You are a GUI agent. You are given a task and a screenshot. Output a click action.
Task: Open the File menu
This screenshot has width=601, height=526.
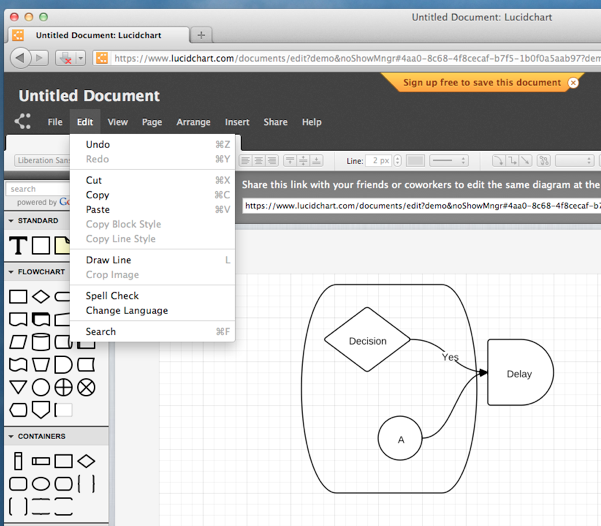click(55, 122)
